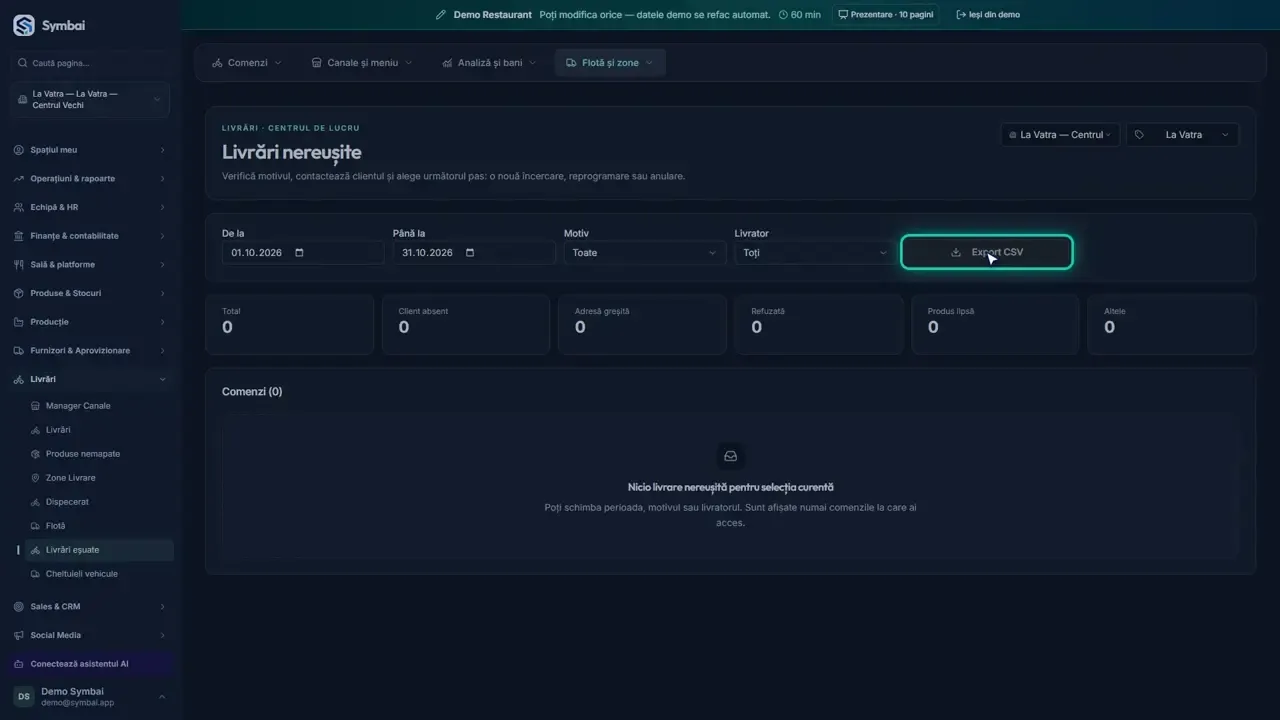Click the Ieși din demo link
This screenshot has width=1280, height=720.
coord(988,15)
